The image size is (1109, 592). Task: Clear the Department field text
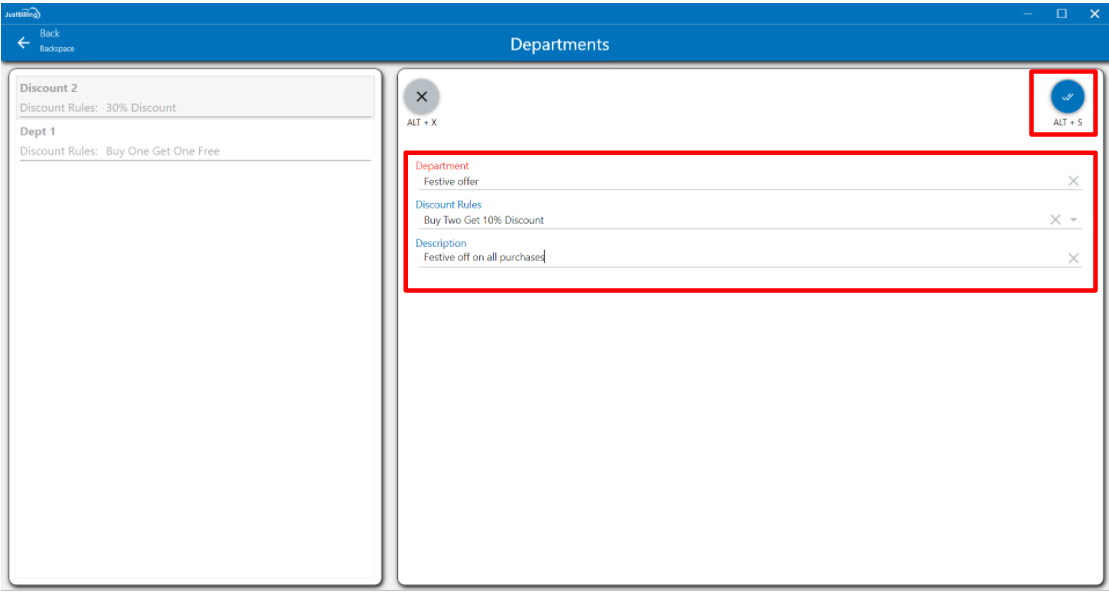click(1073, 181)
